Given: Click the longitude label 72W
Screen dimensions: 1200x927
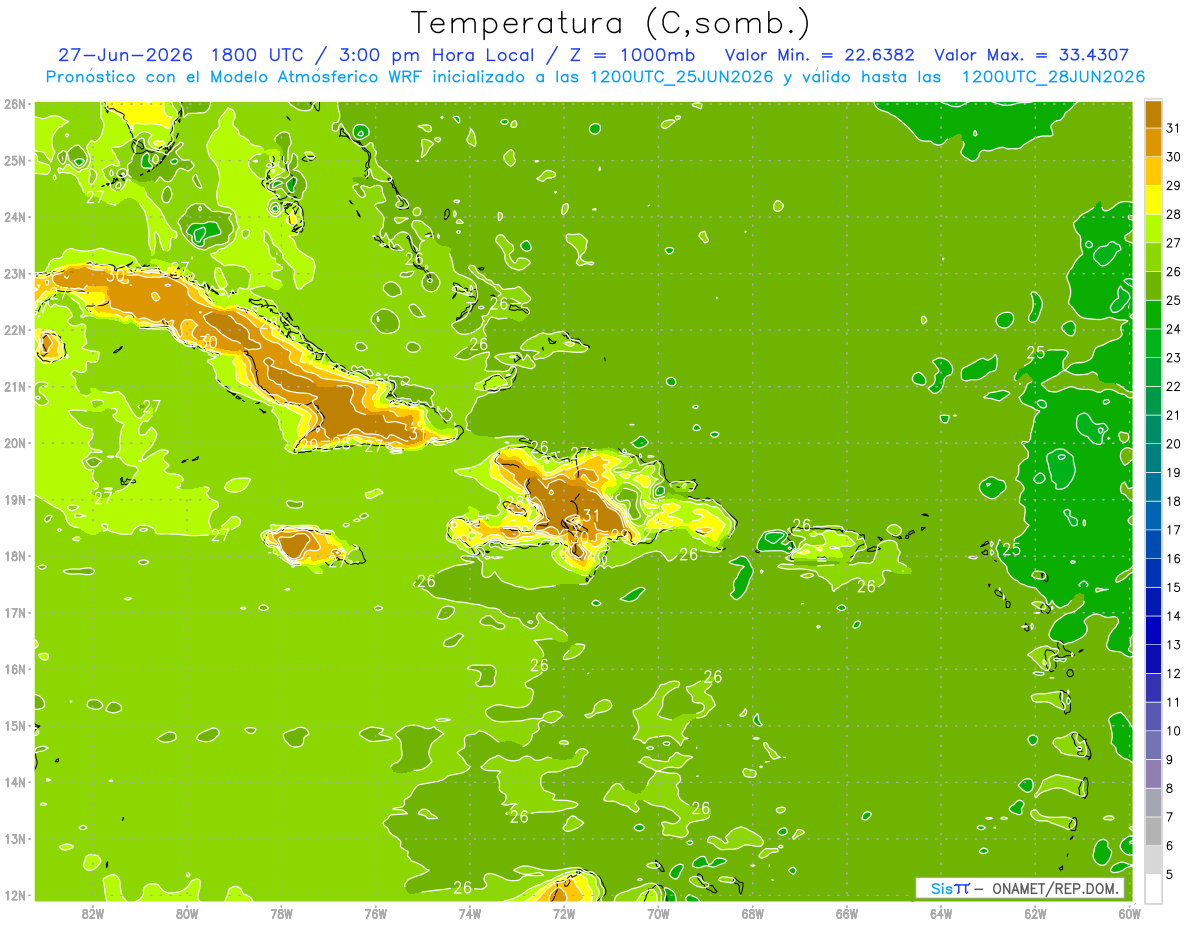Looking at the screenshot, I should [564, 913].
